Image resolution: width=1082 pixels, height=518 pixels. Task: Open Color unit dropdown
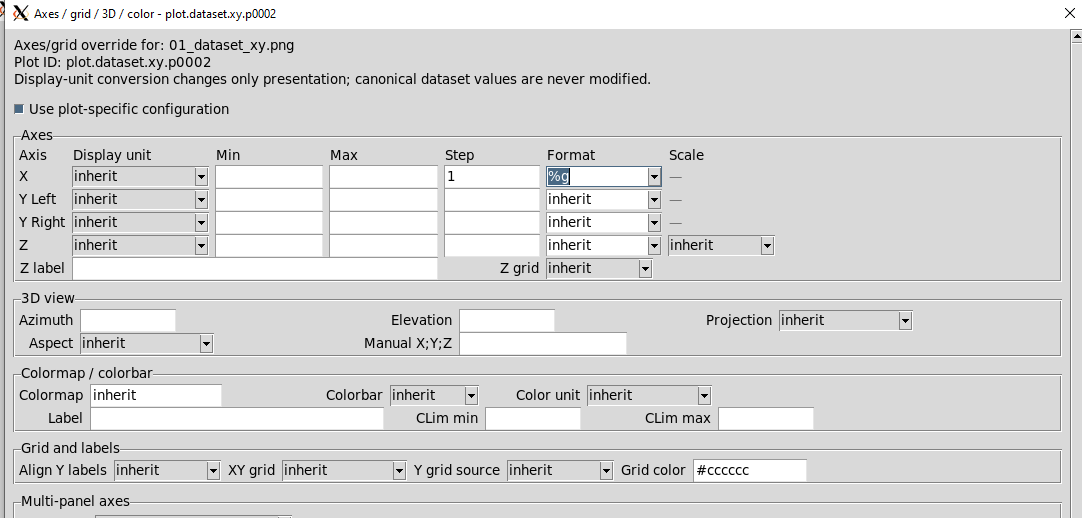pos(649,395)
